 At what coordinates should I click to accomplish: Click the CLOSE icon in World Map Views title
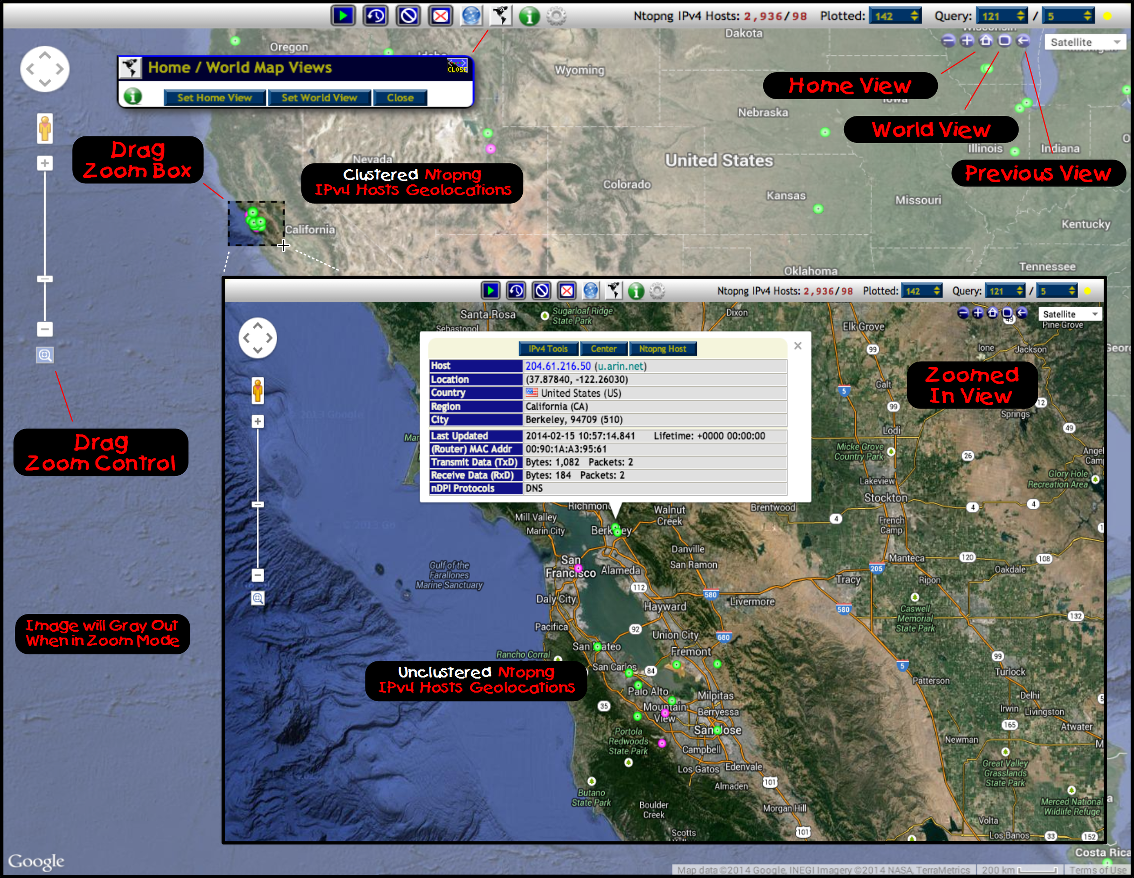pyautogui.click(x=457, y=67)
